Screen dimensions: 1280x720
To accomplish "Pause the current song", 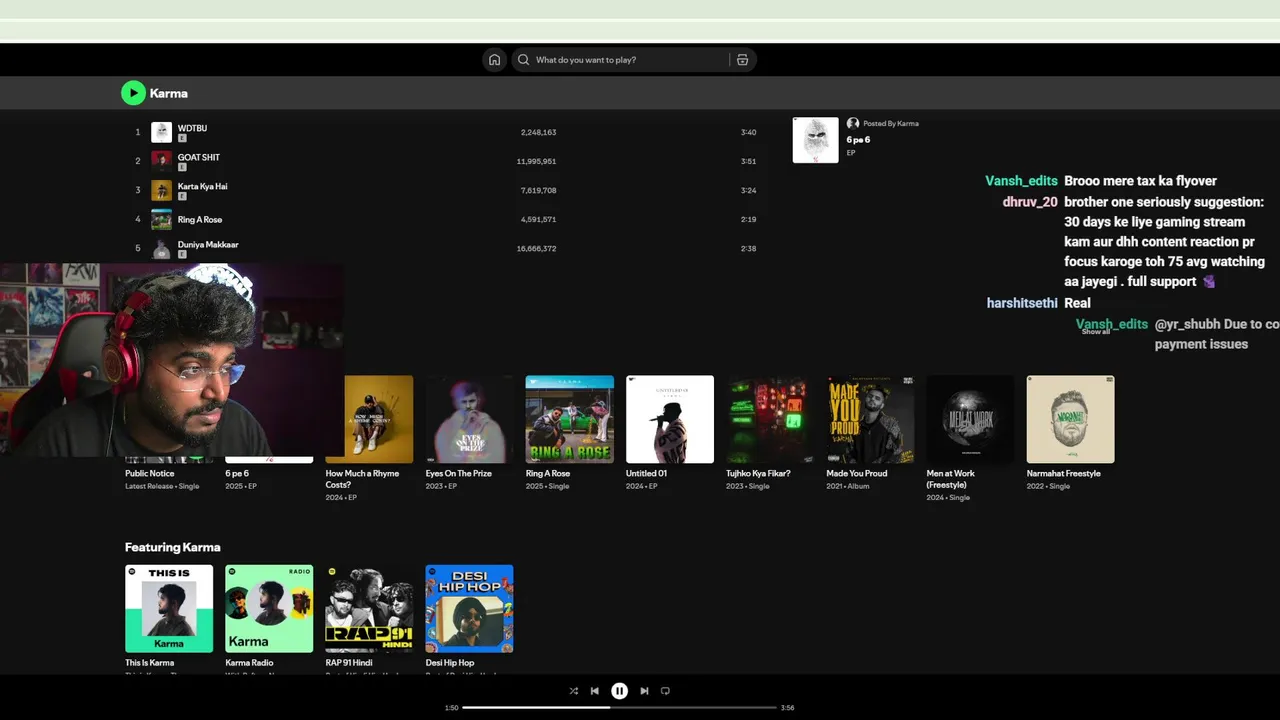I will click(619, 691).
